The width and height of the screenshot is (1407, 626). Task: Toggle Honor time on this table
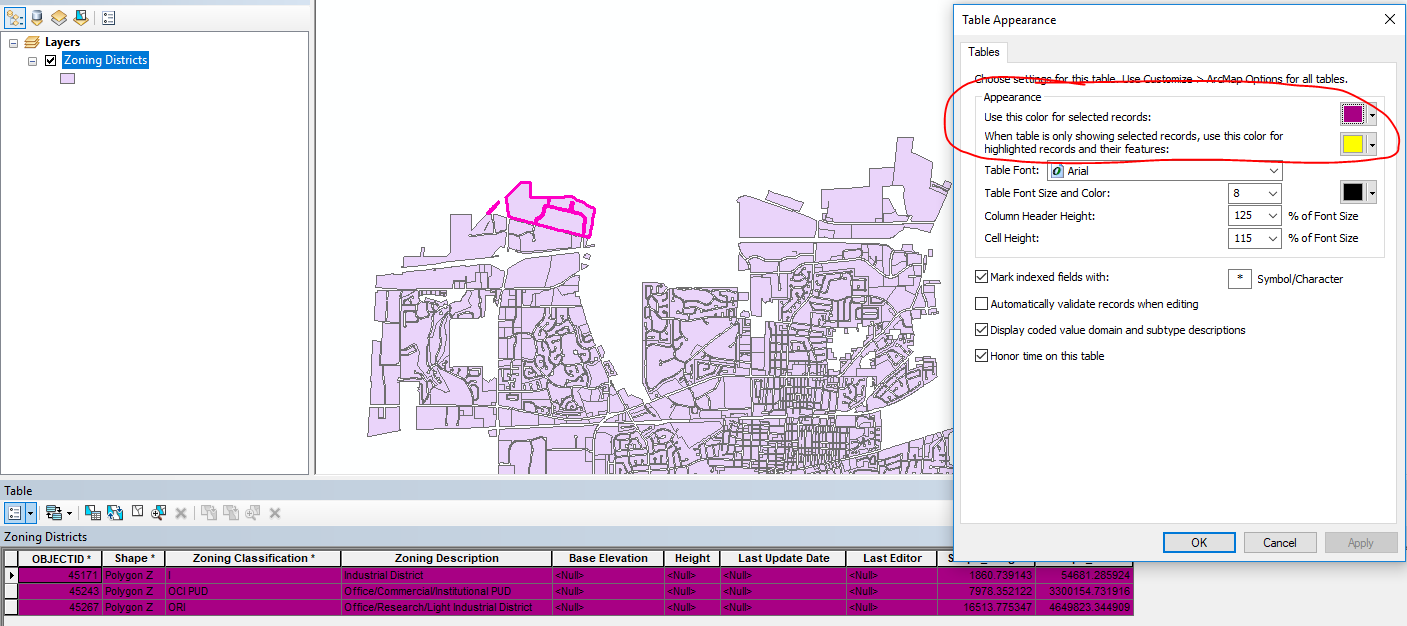pos(981,355)
